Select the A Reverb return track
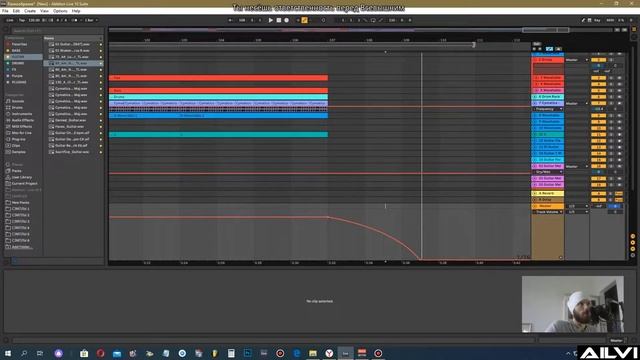Screen dimensions: 640x360 [x=548, y=193]
